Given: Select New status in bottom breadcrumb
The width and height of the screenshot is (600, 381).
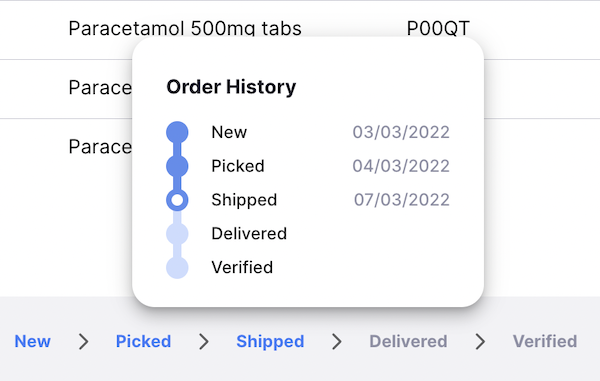Looking at the screenshot, I should (x=33, y=341).
